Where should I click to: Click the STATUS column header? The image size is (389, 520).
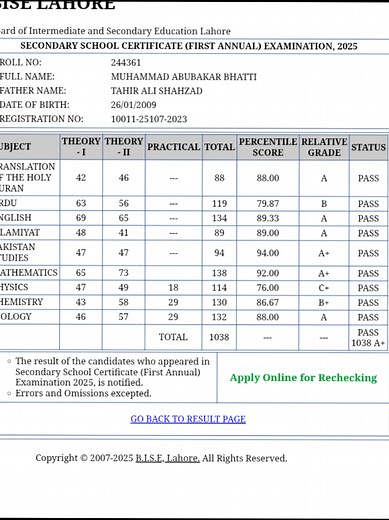(368, 147)
